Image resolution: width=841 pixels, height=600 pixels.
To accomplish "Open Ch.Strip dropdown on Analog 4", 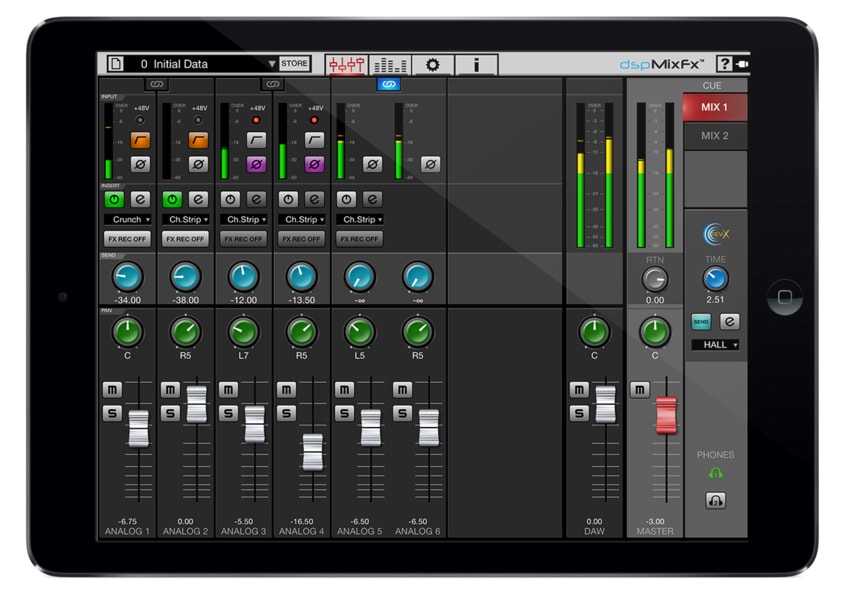I will click(x=301, y=219).
